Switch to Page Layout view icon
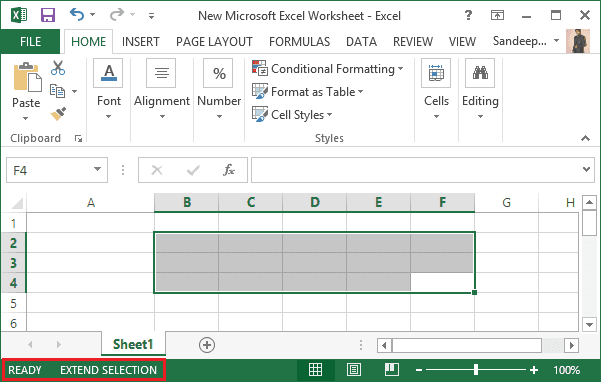 coord(354,370)
